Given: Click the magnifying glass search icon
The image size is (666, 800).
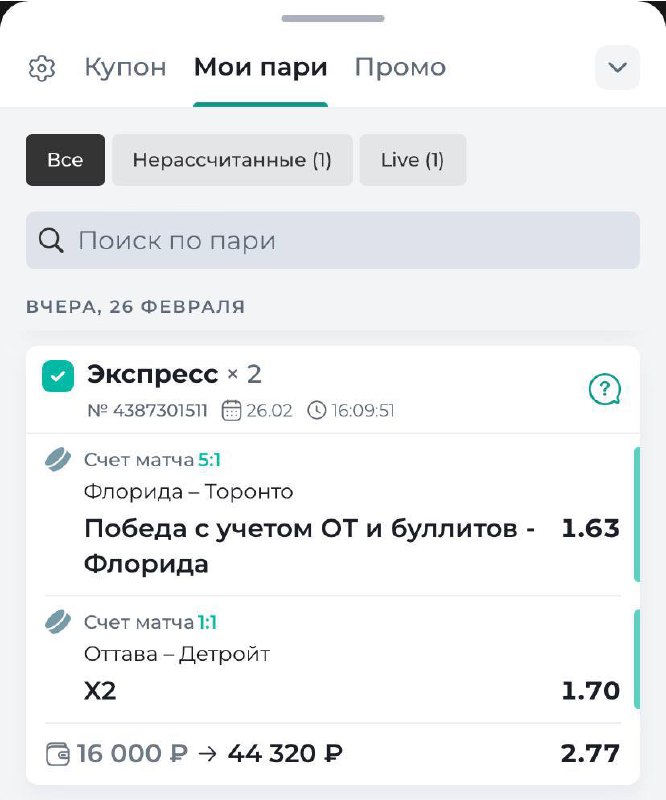Looking at the screenshot, I should pyautogui.click(x=50, y=240).
